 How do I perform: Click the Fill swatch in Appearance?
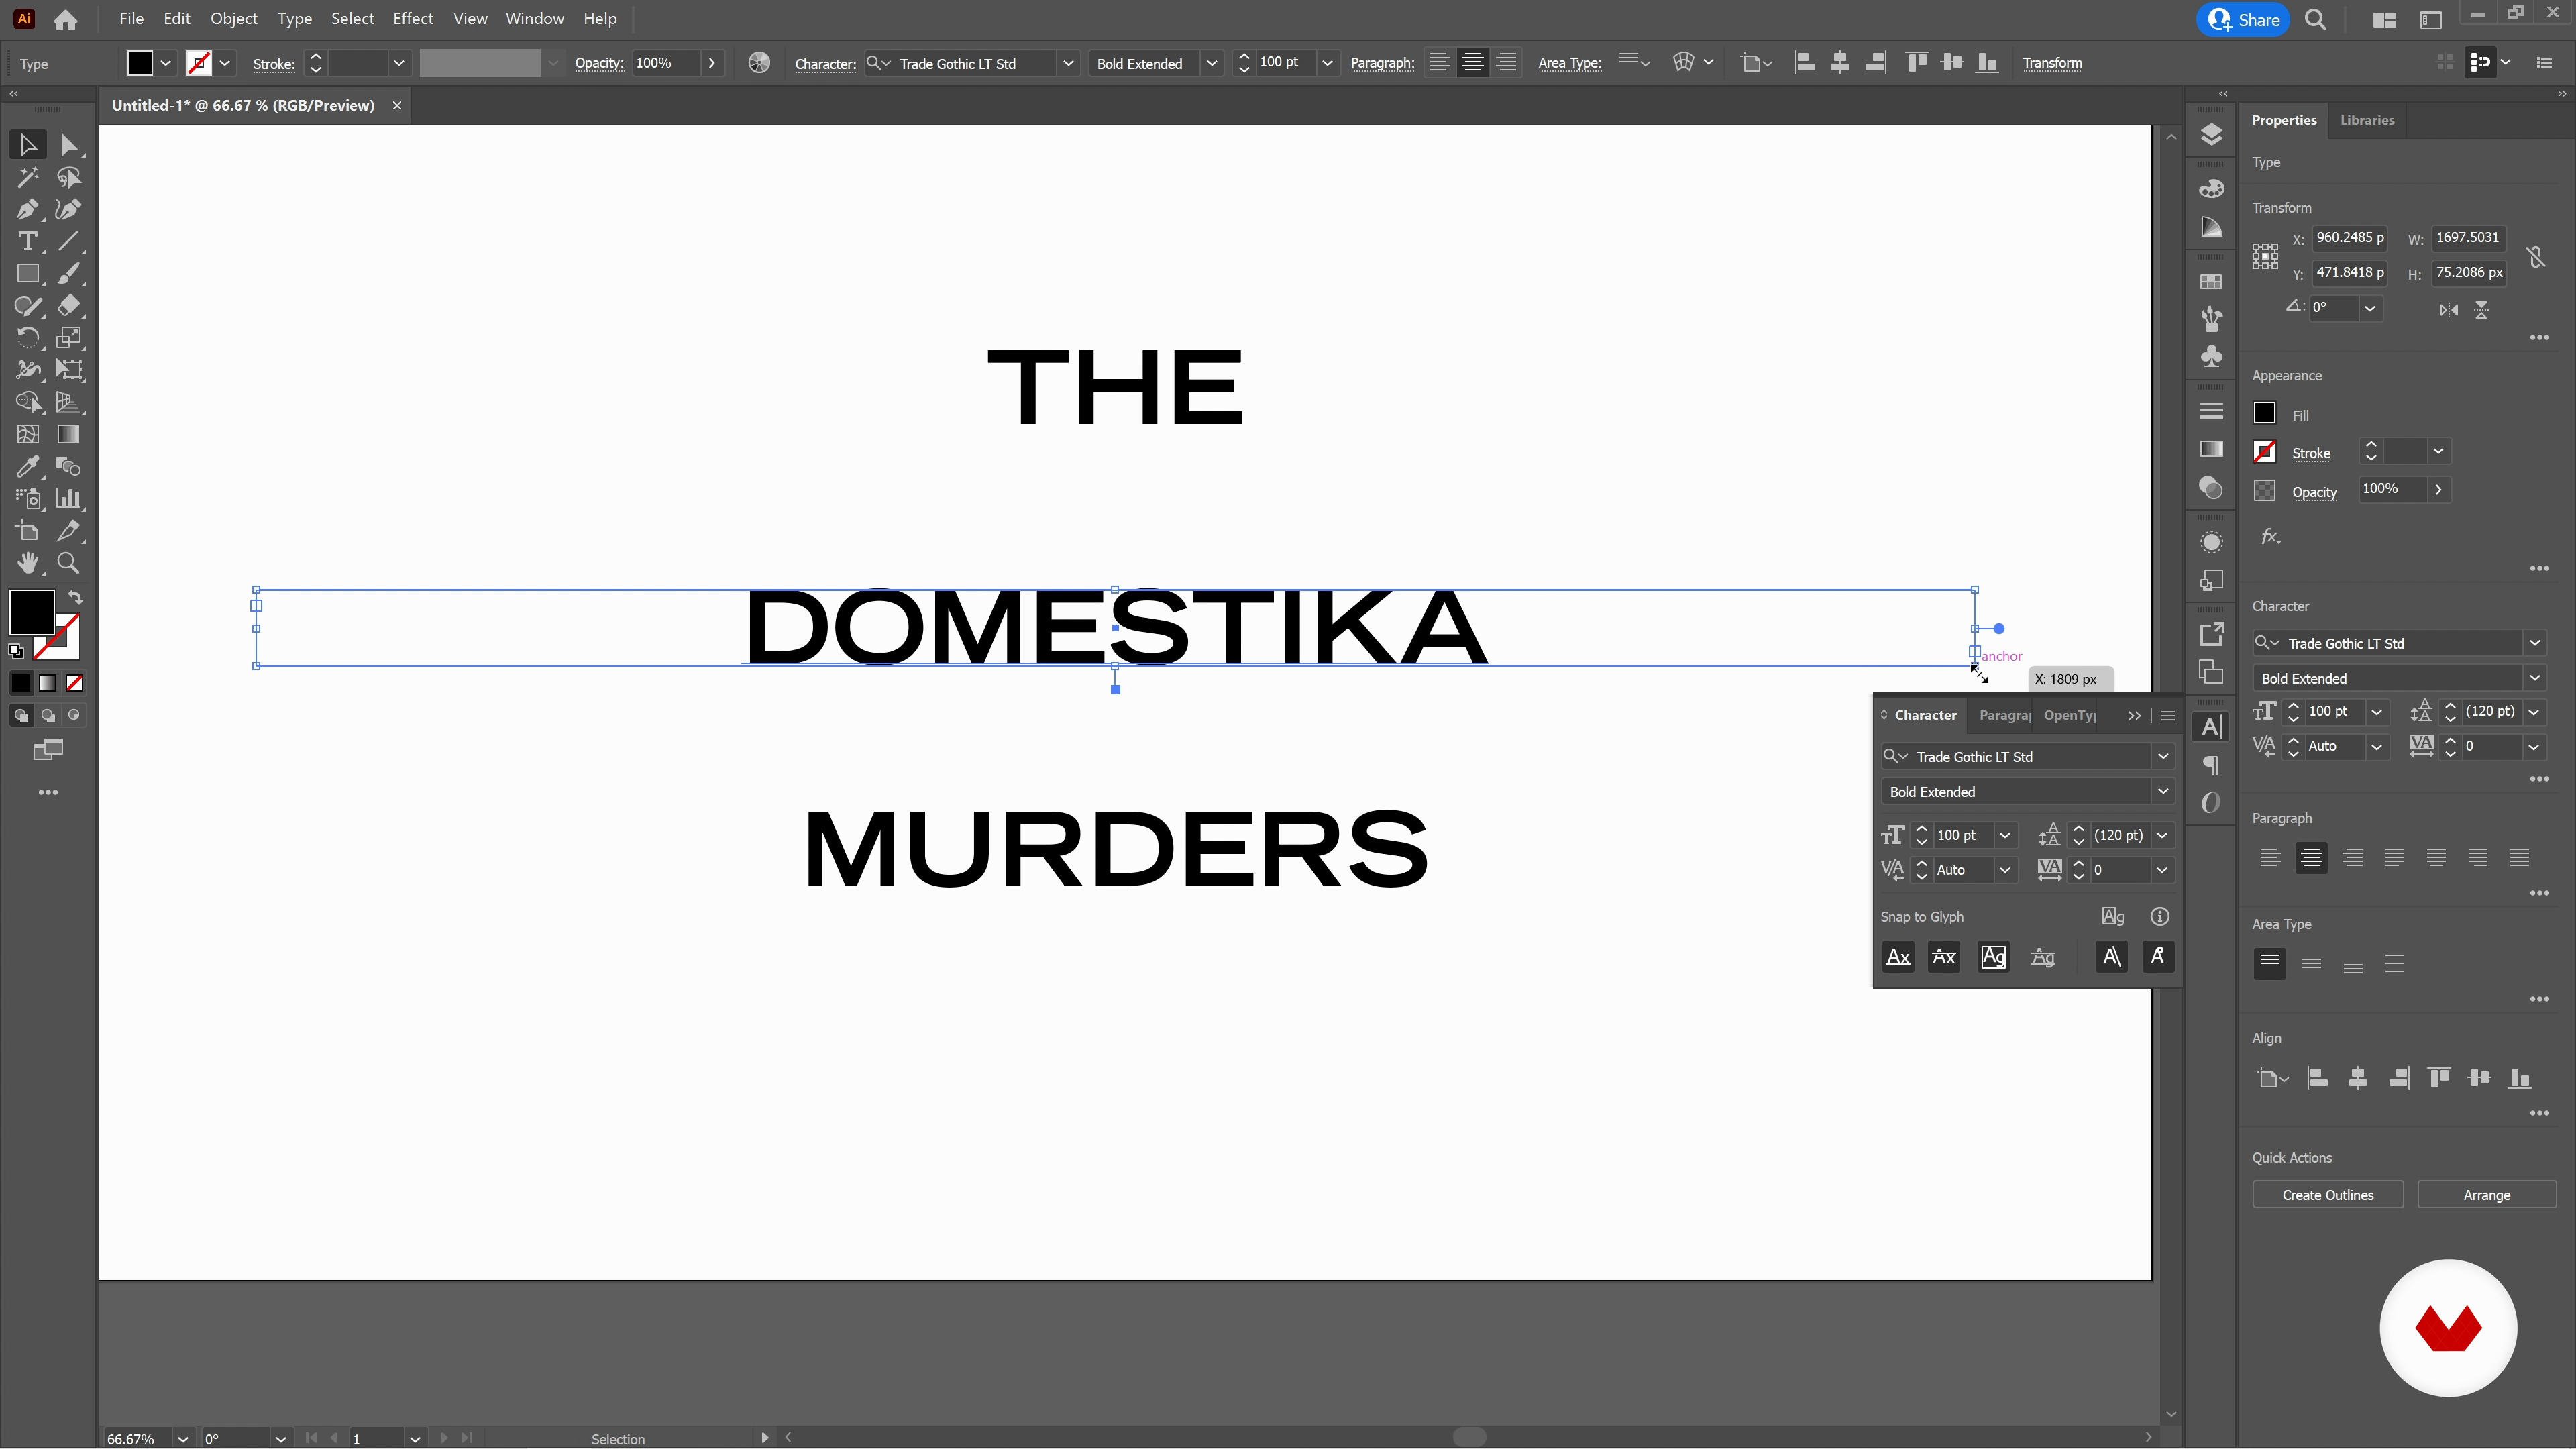(x=2264, y=413)
